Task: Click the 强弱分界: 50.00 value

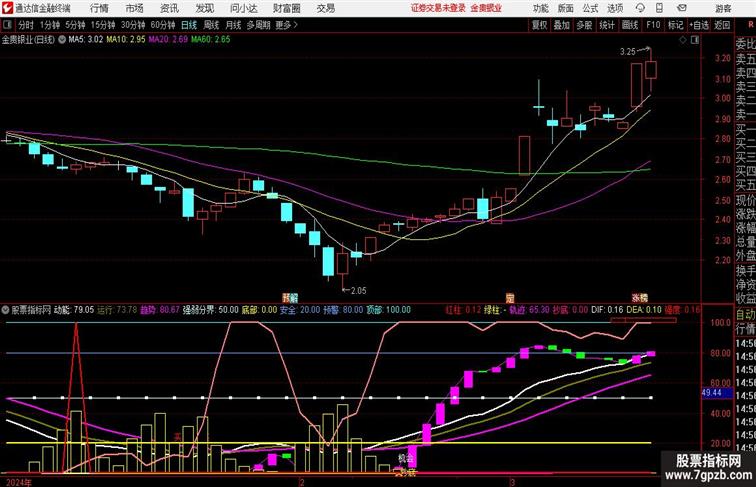Action: tap(210, 310)
